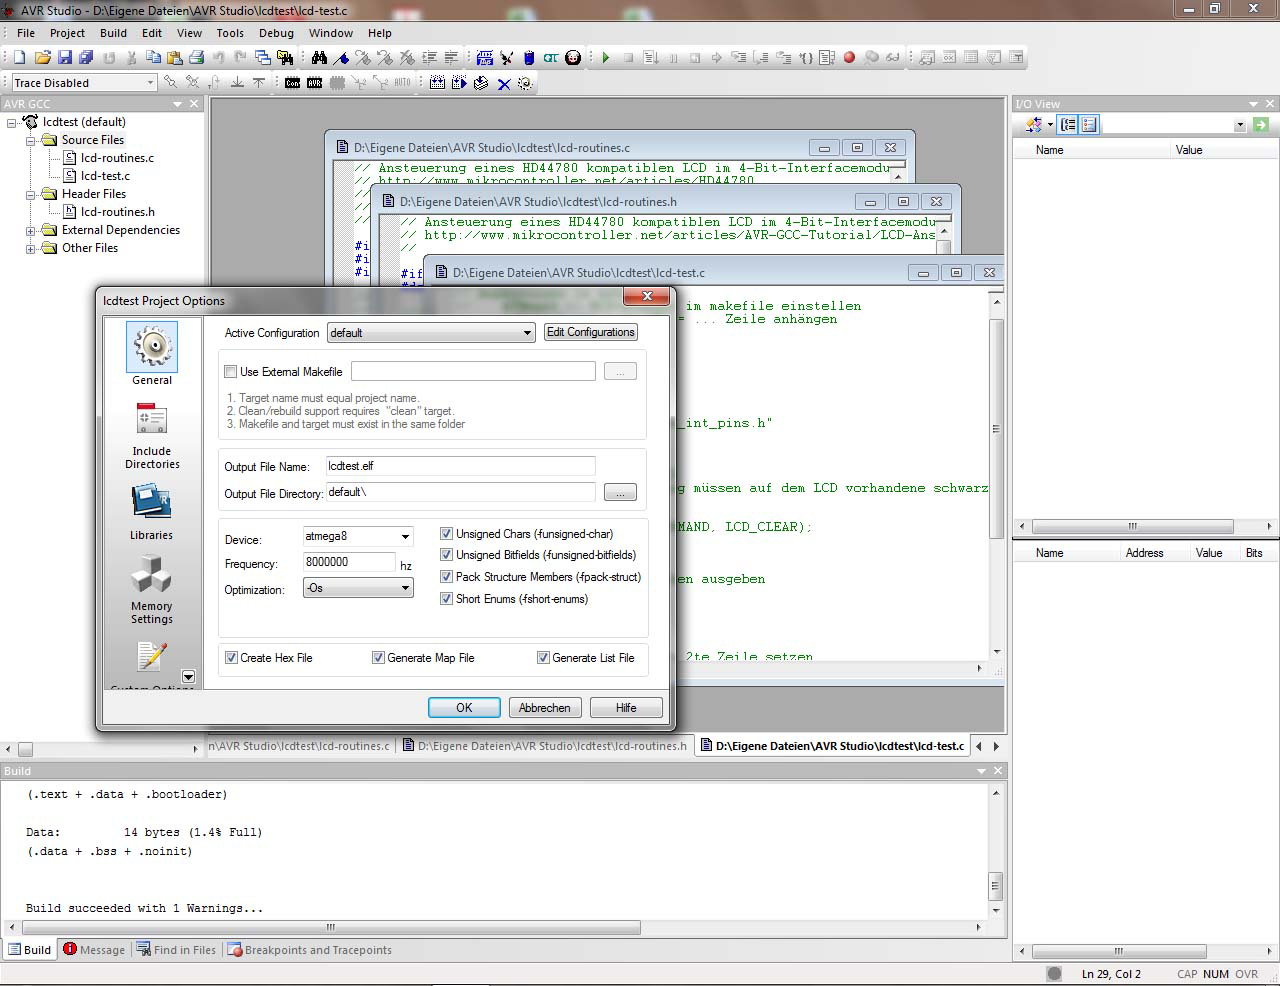Open the Device dropdown showing atmega8
The width and height of the screenshot is (1280, 986).
pos(358,536)
